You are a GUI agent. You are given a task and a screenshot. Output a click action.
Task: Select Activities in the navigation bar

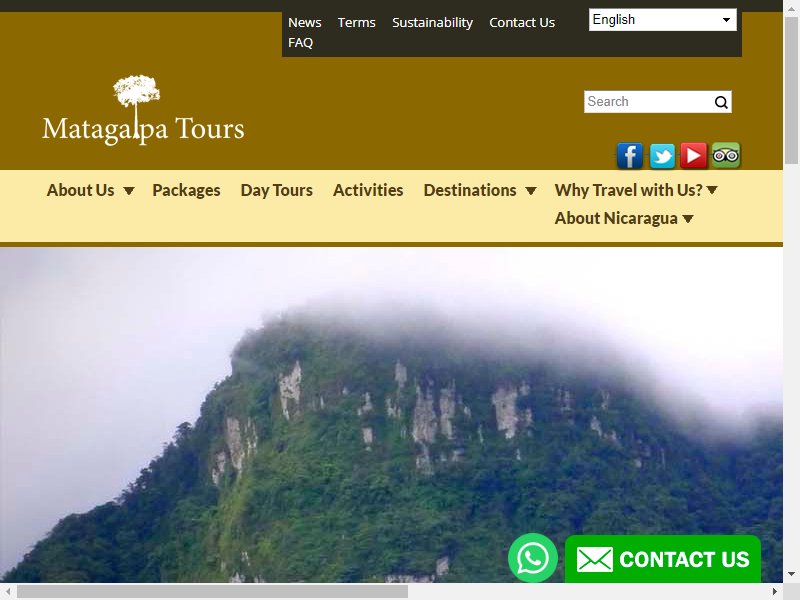click(x=368, y=190)
